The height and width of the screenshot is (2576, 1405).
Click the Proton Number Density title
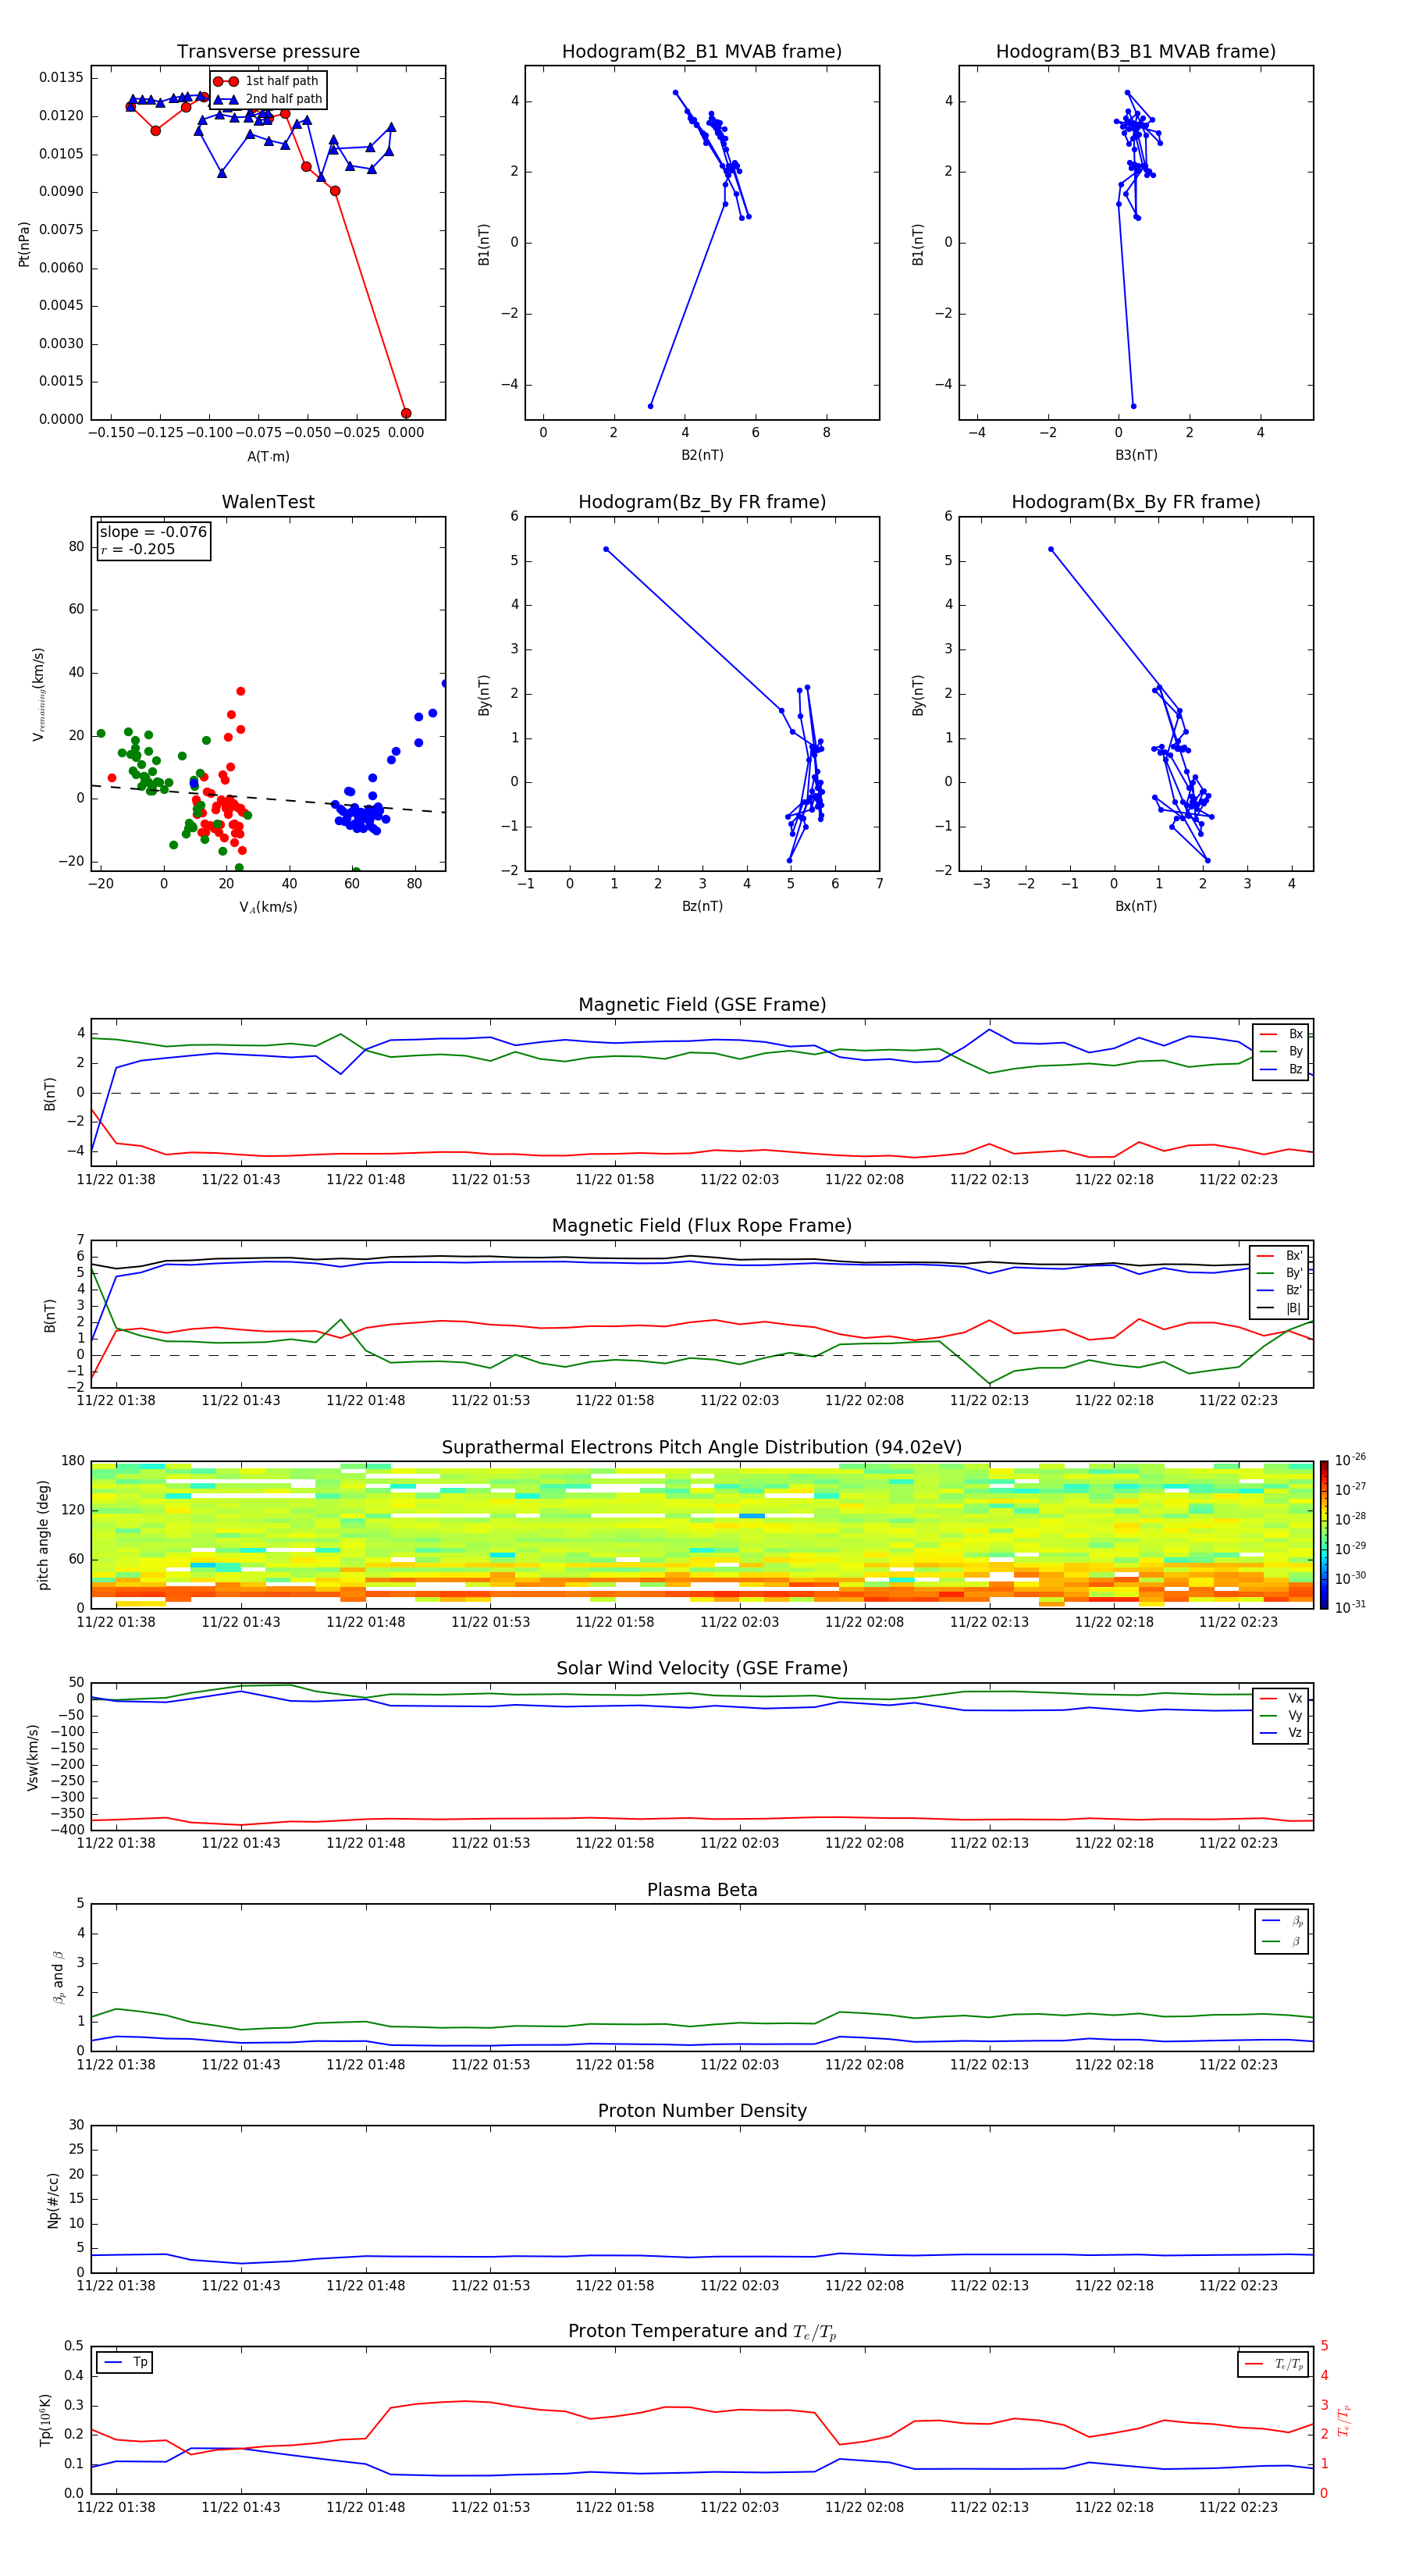[702, 2111]
